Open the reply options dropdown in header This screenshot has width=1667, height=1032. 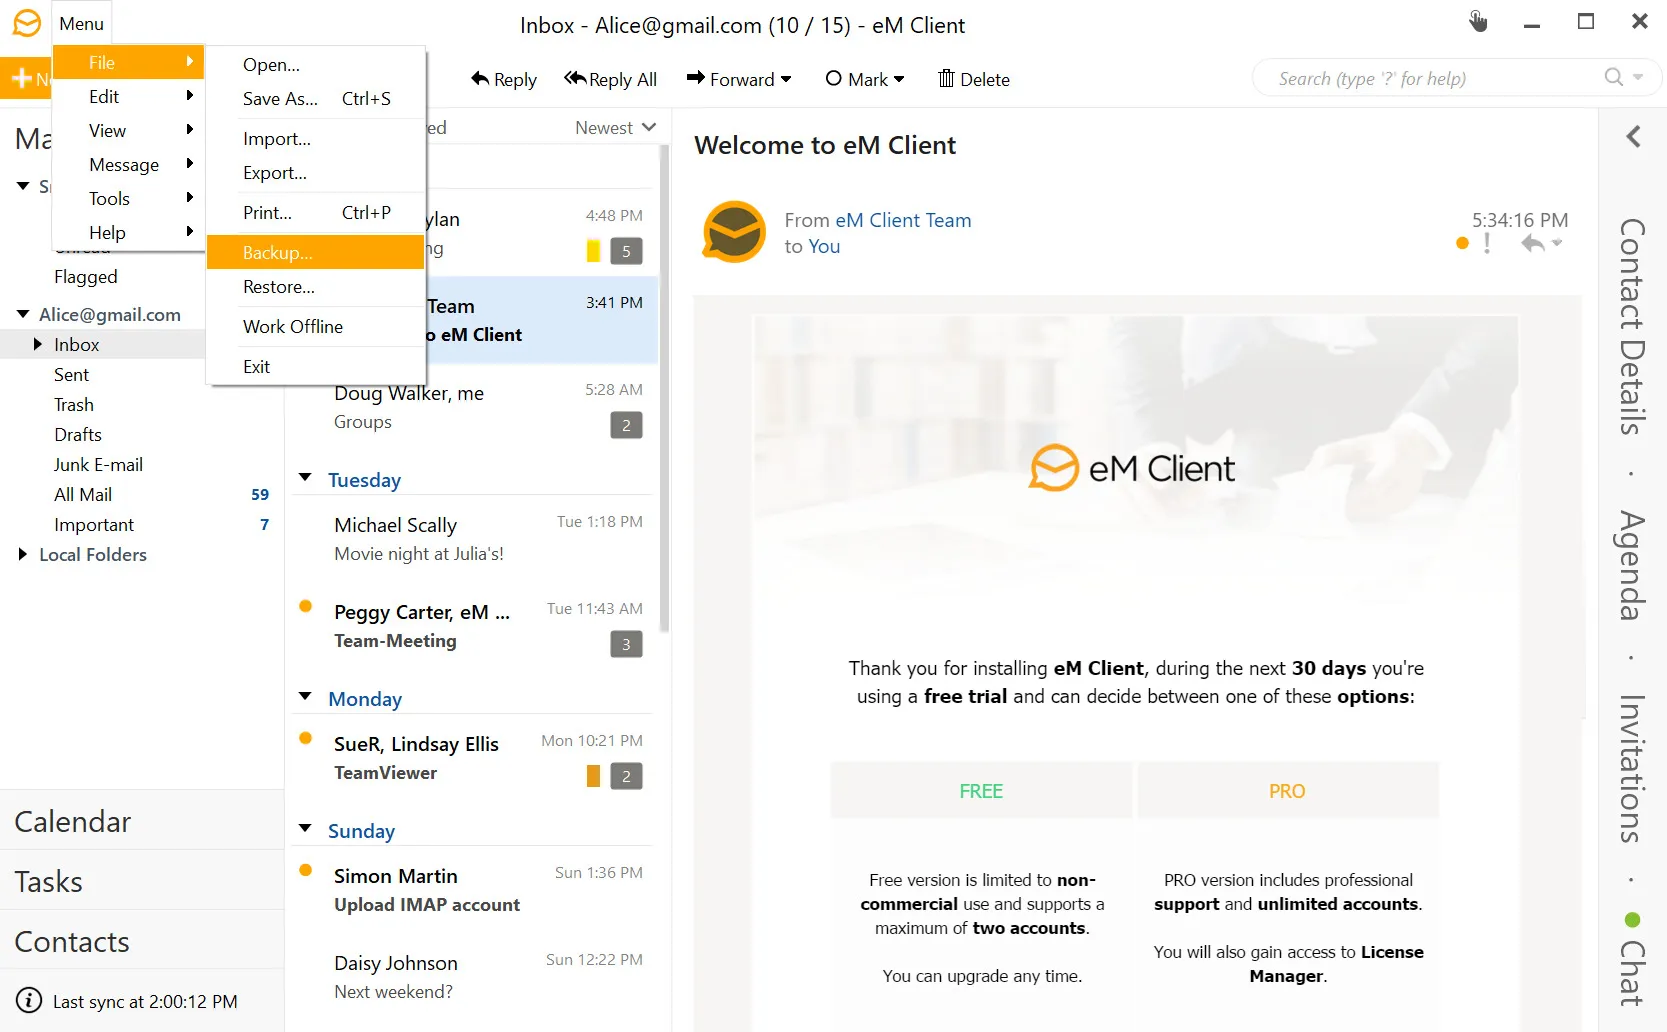1557,243
